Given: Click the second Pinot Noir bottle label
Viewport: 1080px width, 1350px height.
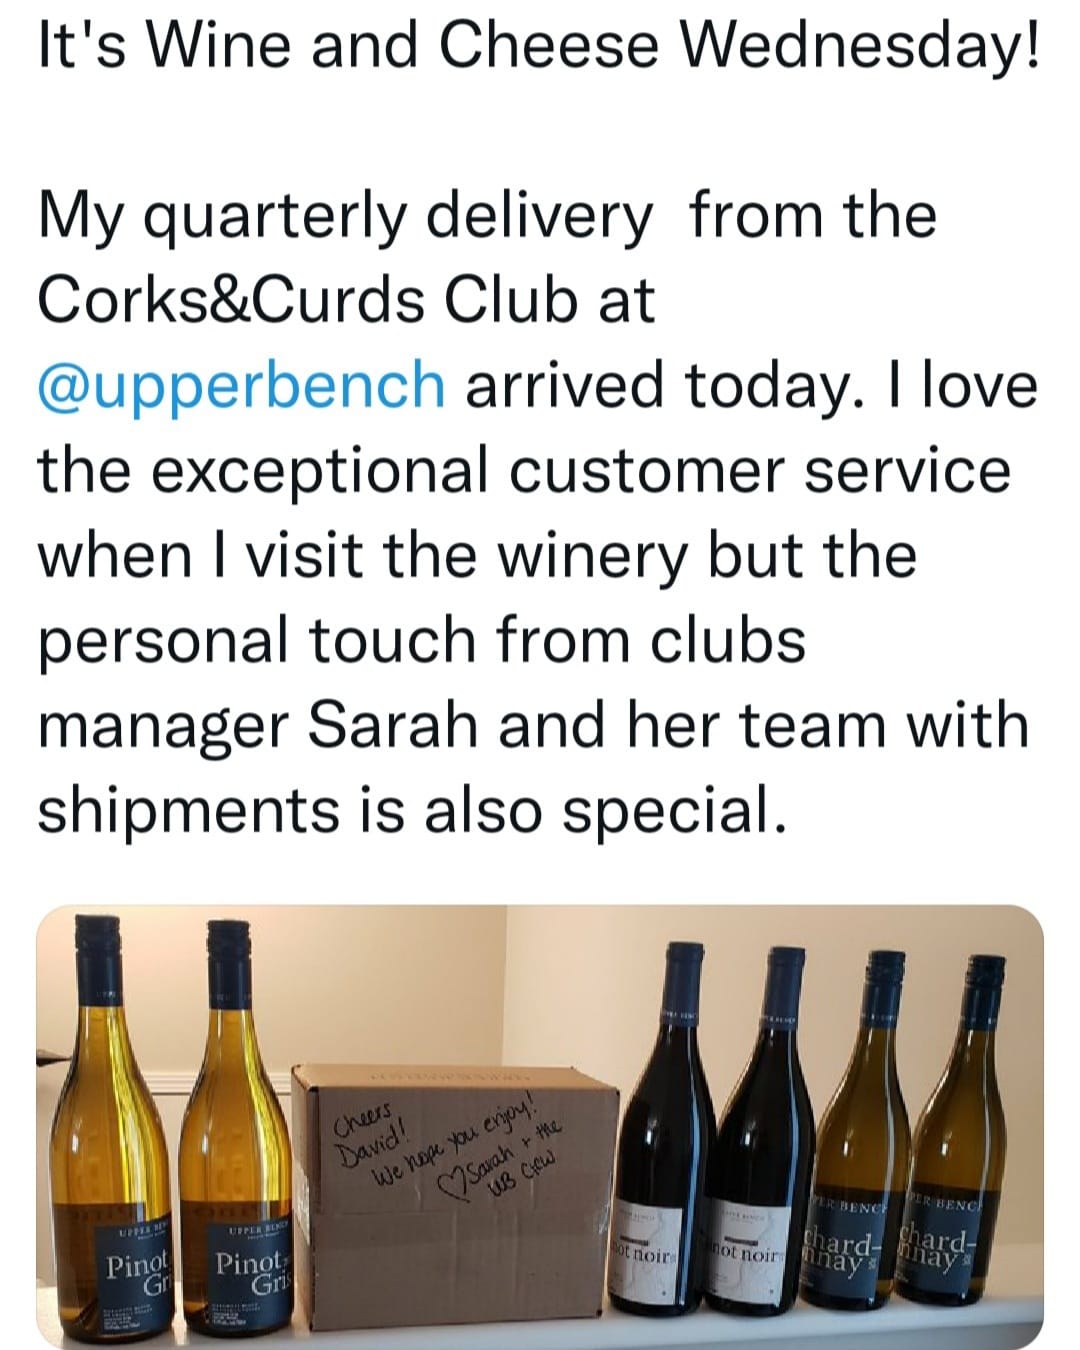Looking at the screenshot, I should pyautogui.click(x=745, y=1251).
